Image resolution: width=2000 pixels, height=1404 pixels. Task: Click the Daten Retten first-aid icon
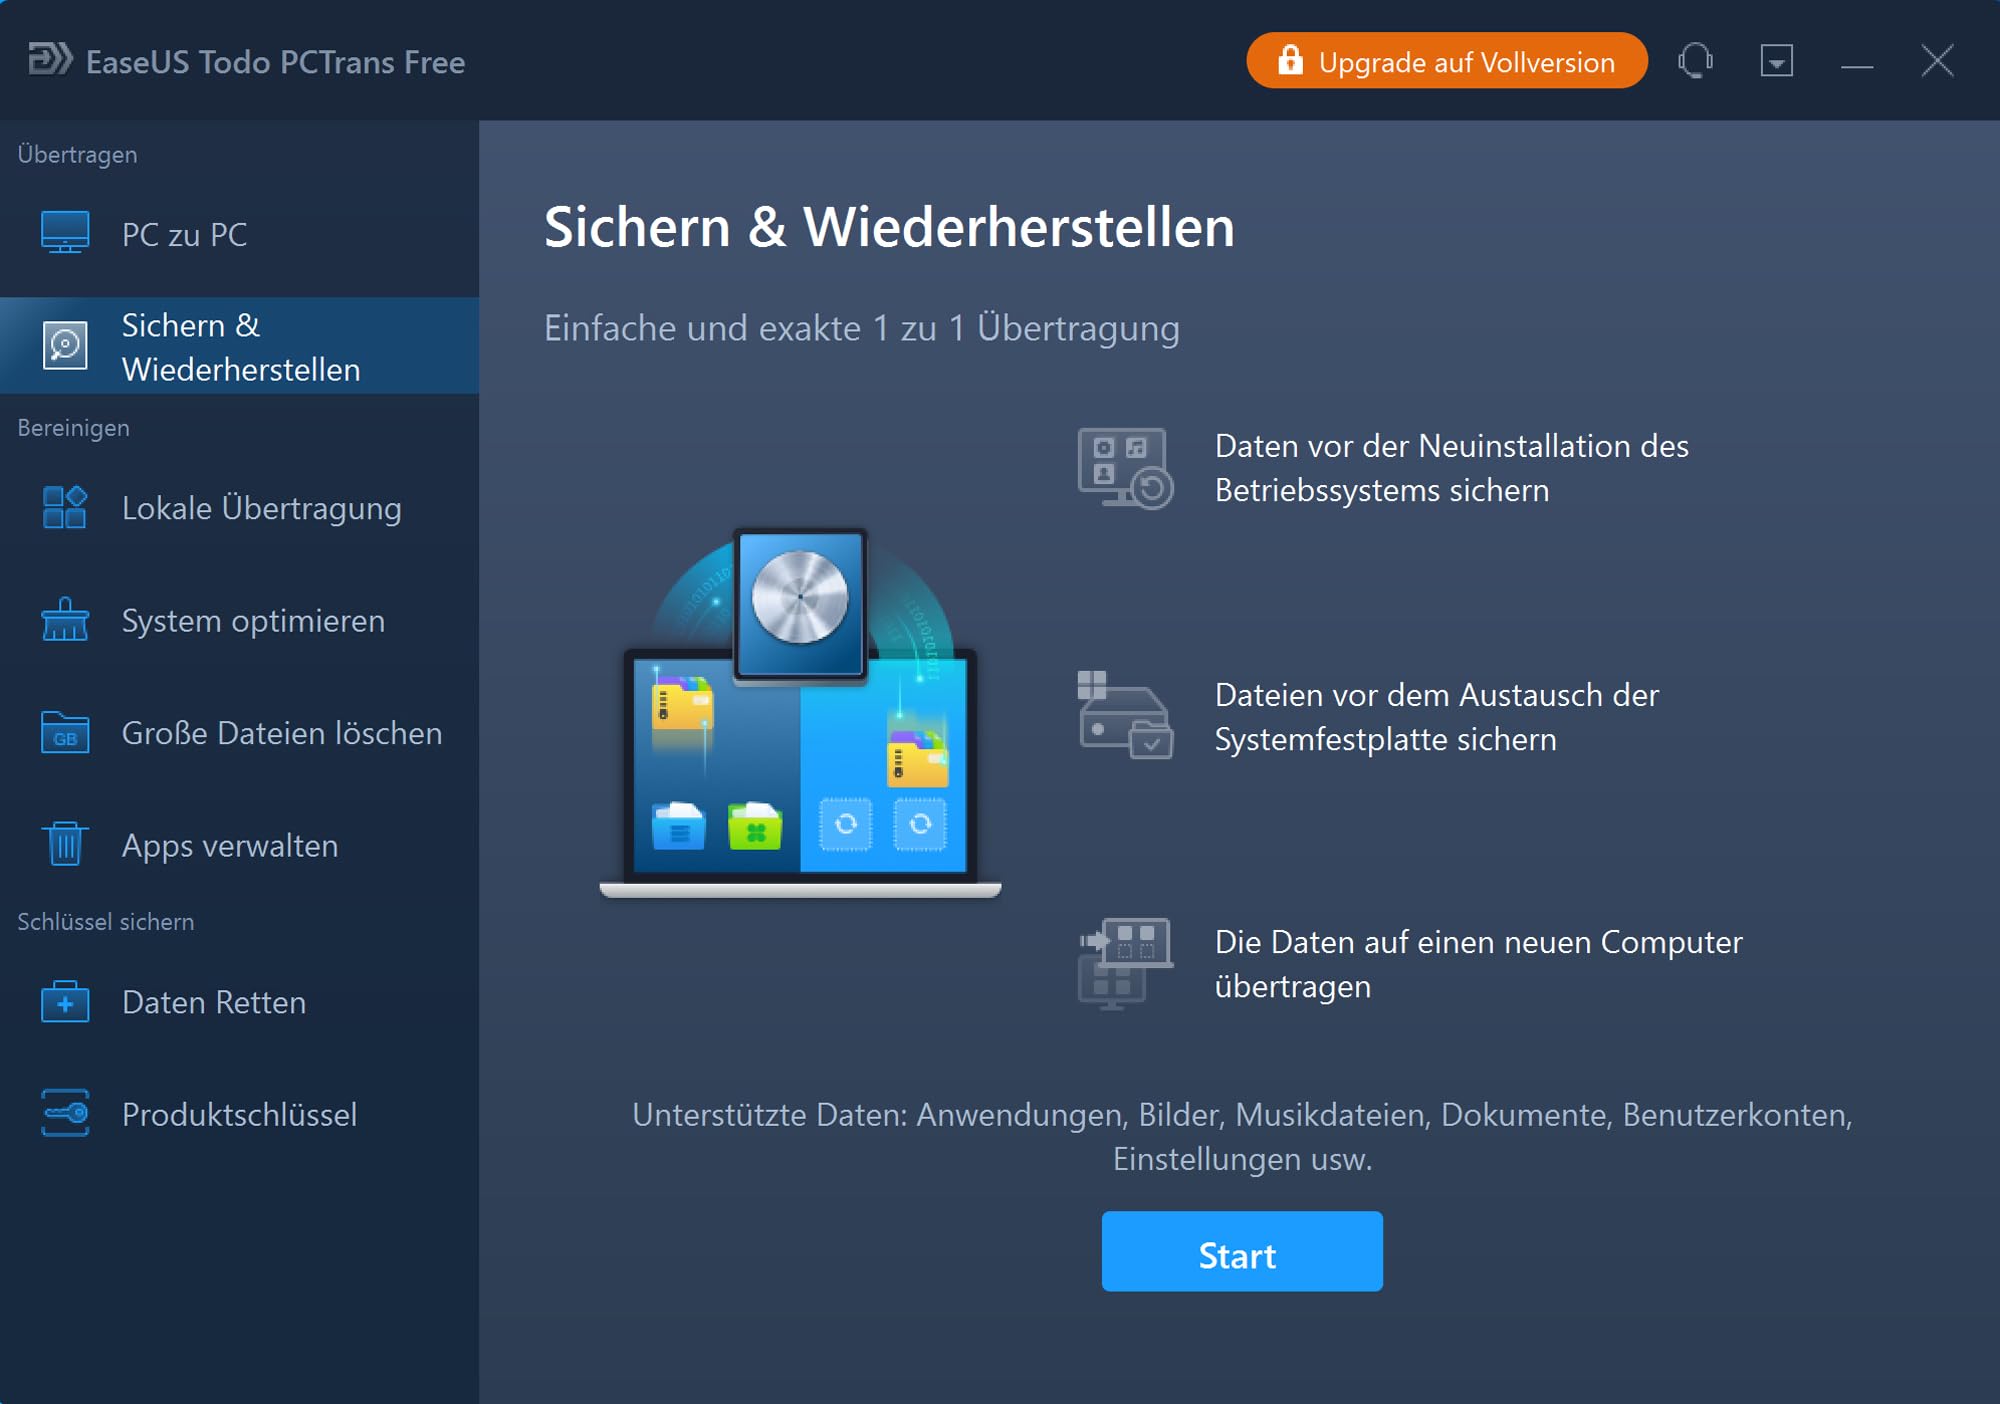[65, 1001]
